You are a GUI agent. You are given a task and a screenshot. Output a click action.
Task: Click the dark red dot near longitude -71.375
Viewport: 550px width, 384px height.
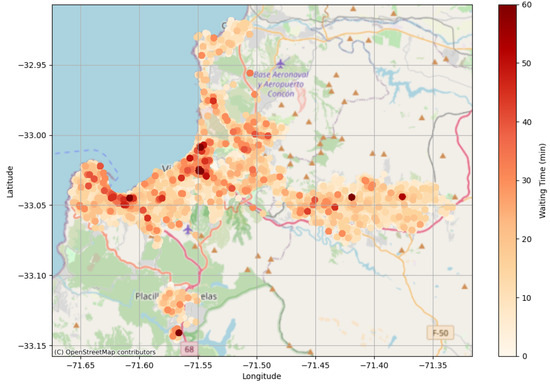(x=402, y=197)
